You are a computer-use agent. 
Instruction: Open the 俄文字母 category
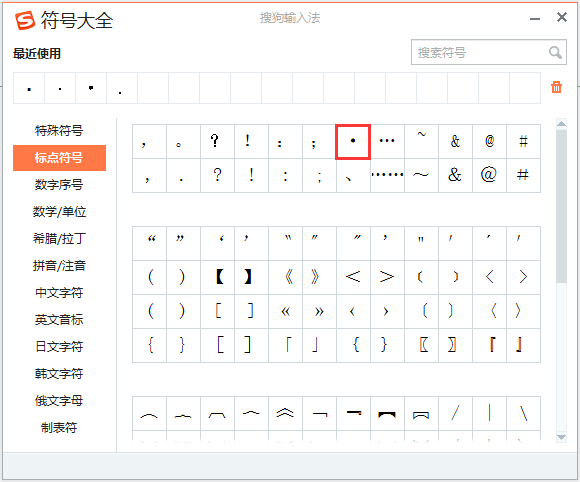tap(59, 401)
